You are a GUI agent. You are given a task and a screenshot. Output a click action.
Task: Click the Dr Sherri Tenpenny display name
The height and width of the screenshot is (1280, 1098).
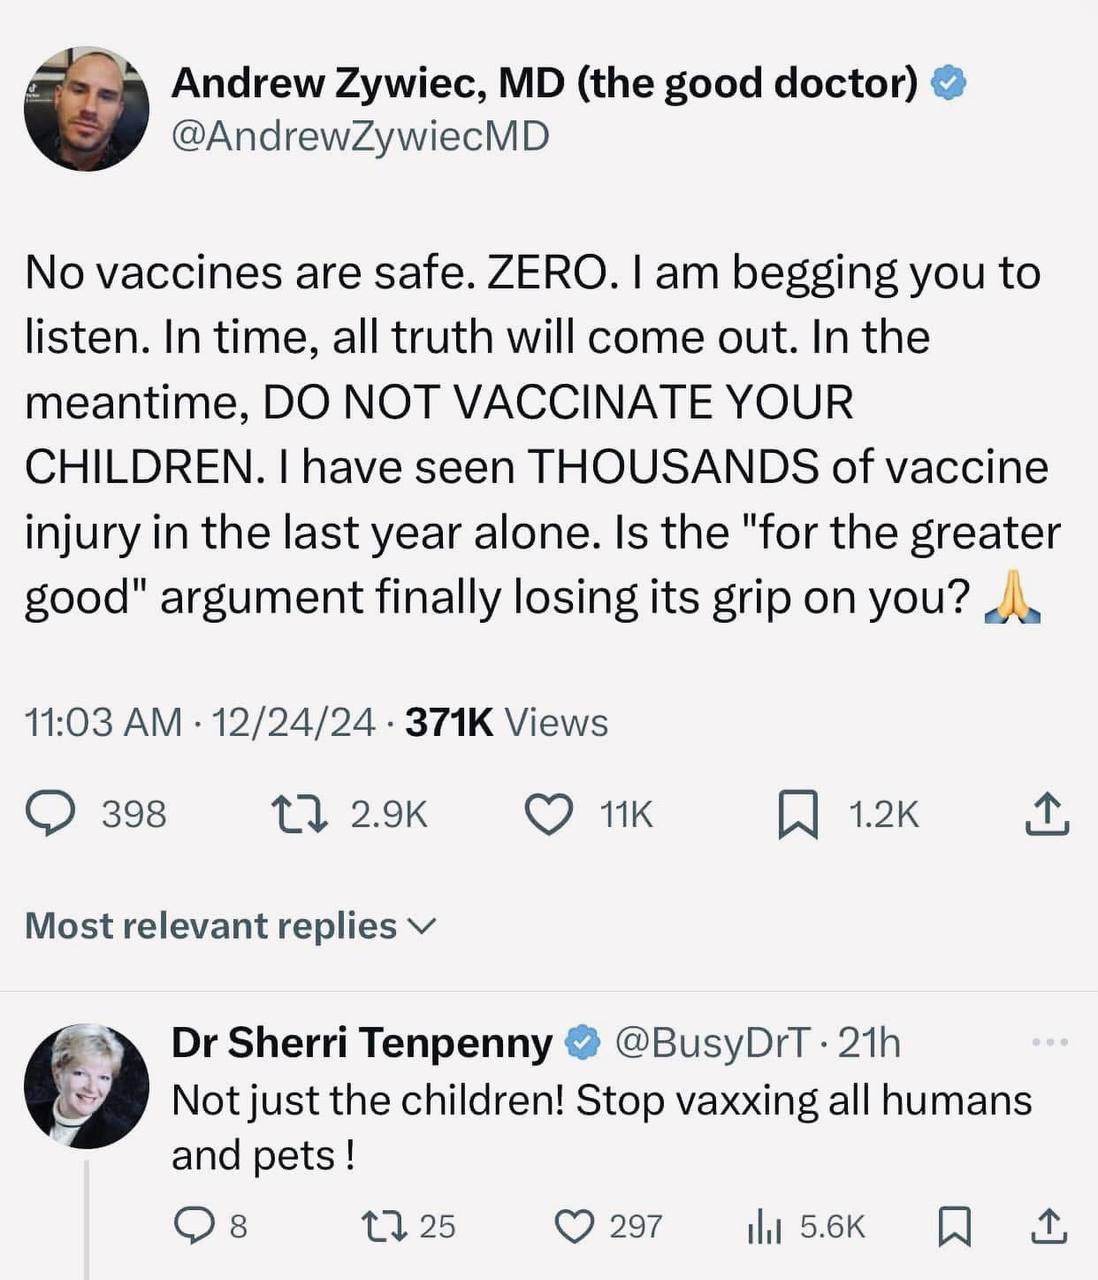(x=361, y=1043)
